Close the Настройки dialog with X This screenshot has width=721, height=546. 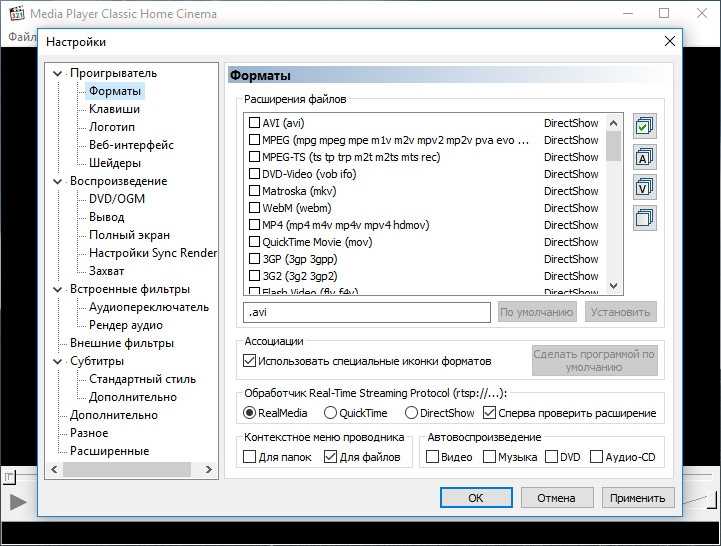click(x=670, y=41)
